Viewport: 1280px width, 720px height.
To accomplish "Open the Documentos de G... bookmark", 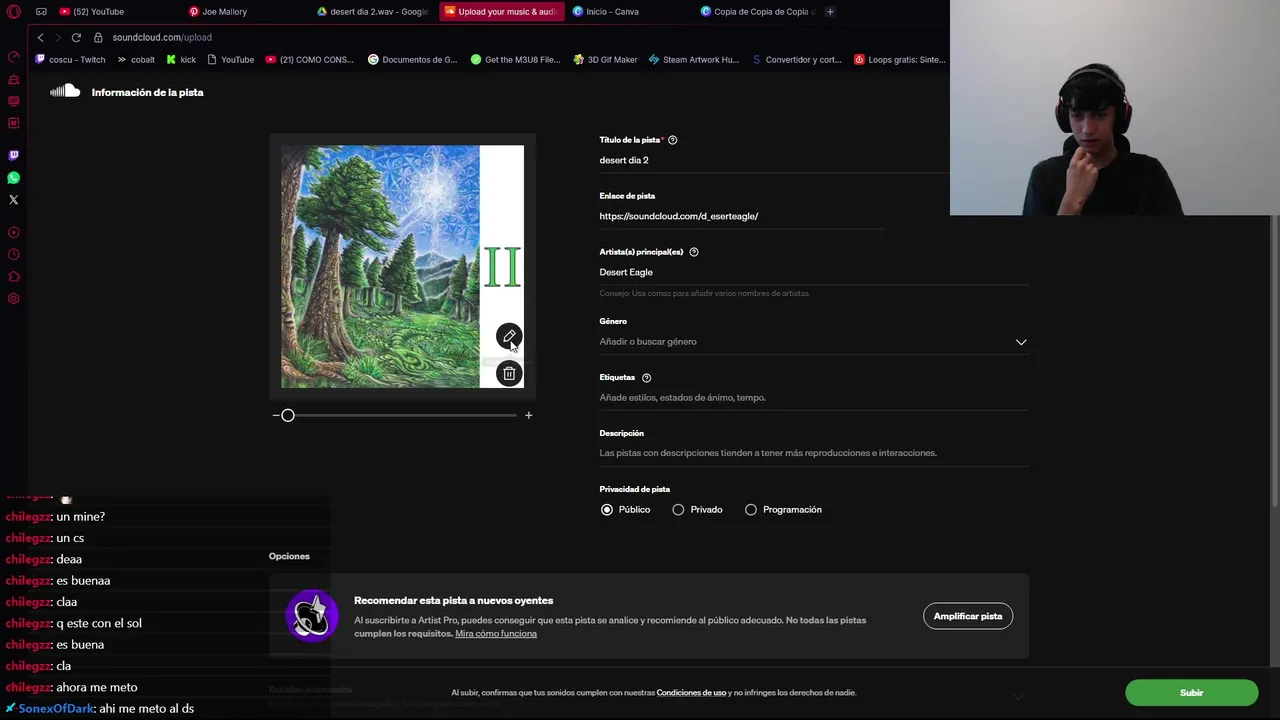I will point(413,59).
